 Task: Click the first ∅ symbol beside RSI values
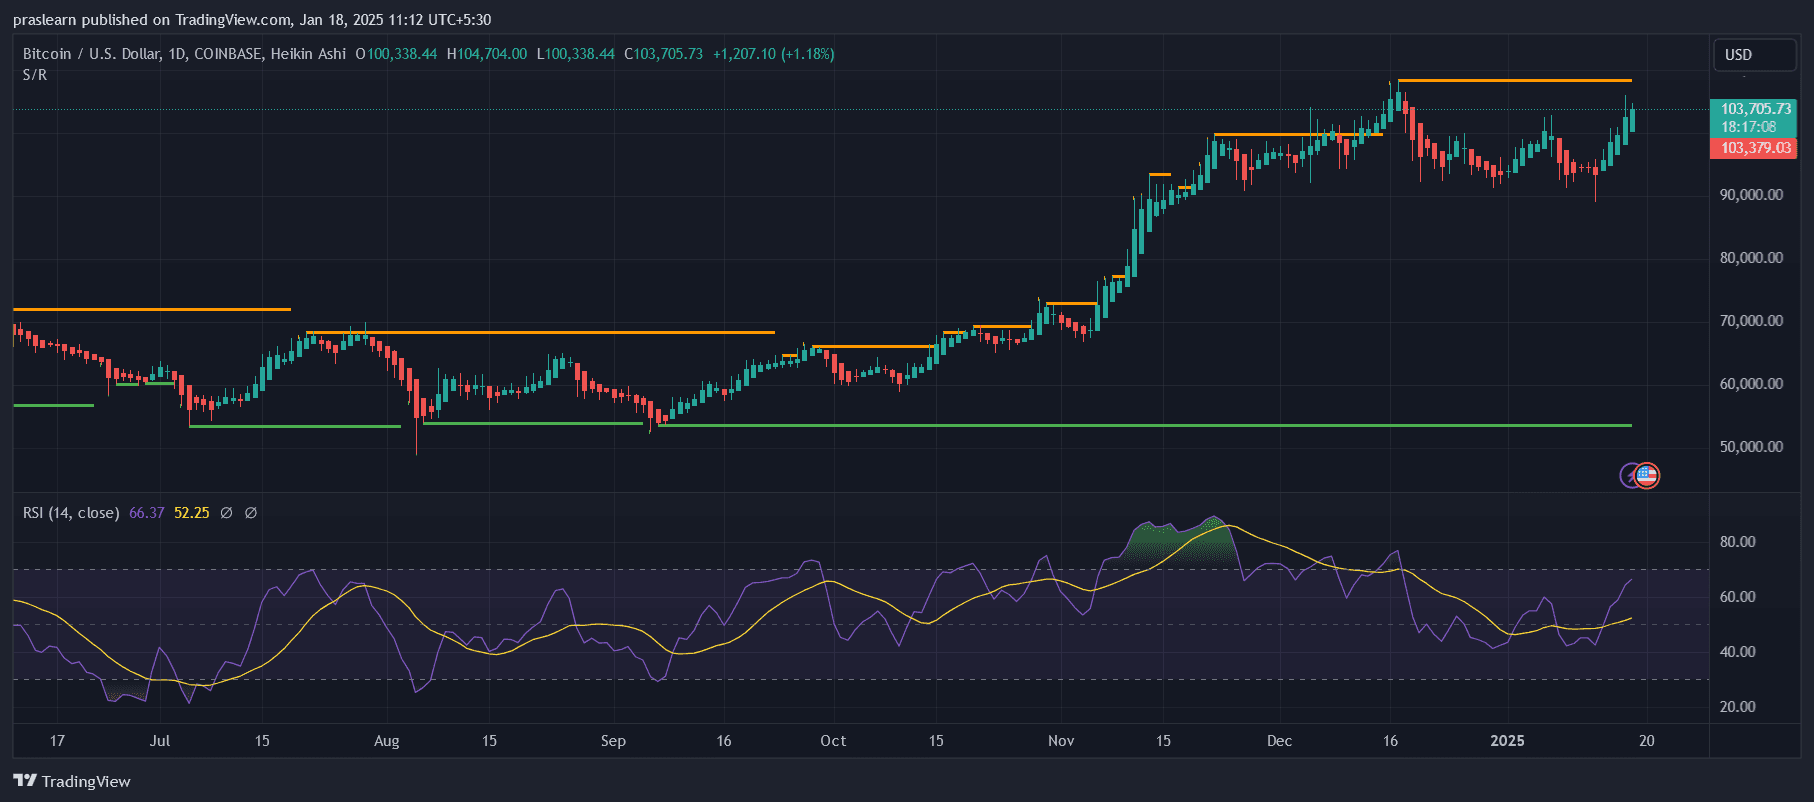click(226, 513)
